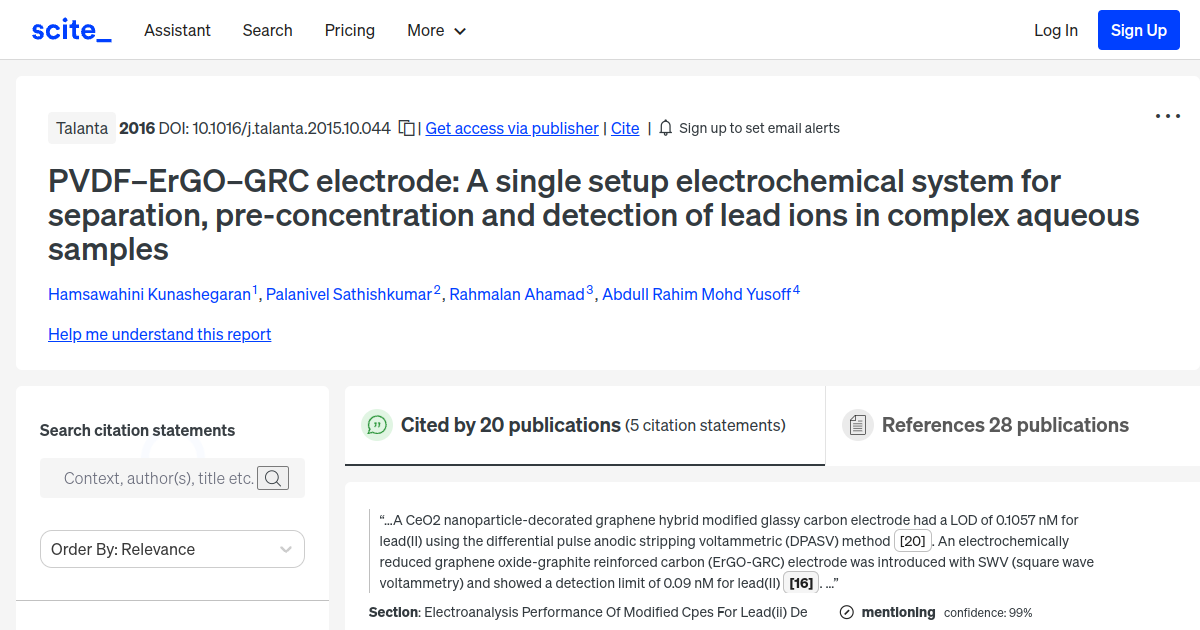The image size is (1200, 630).
Task: Click the magnifying glass search icon
Action: 273,478
